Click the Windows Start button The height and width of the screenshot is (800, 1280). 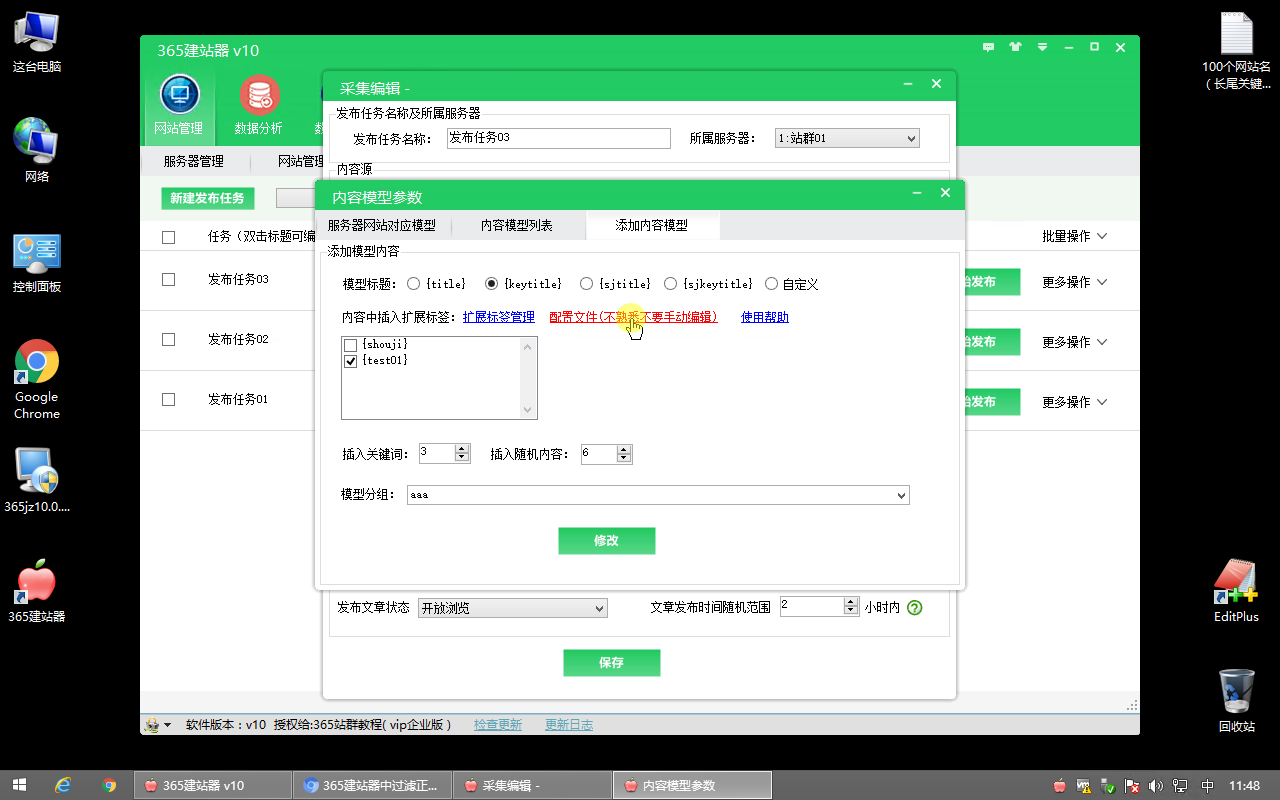coord(19,785)
